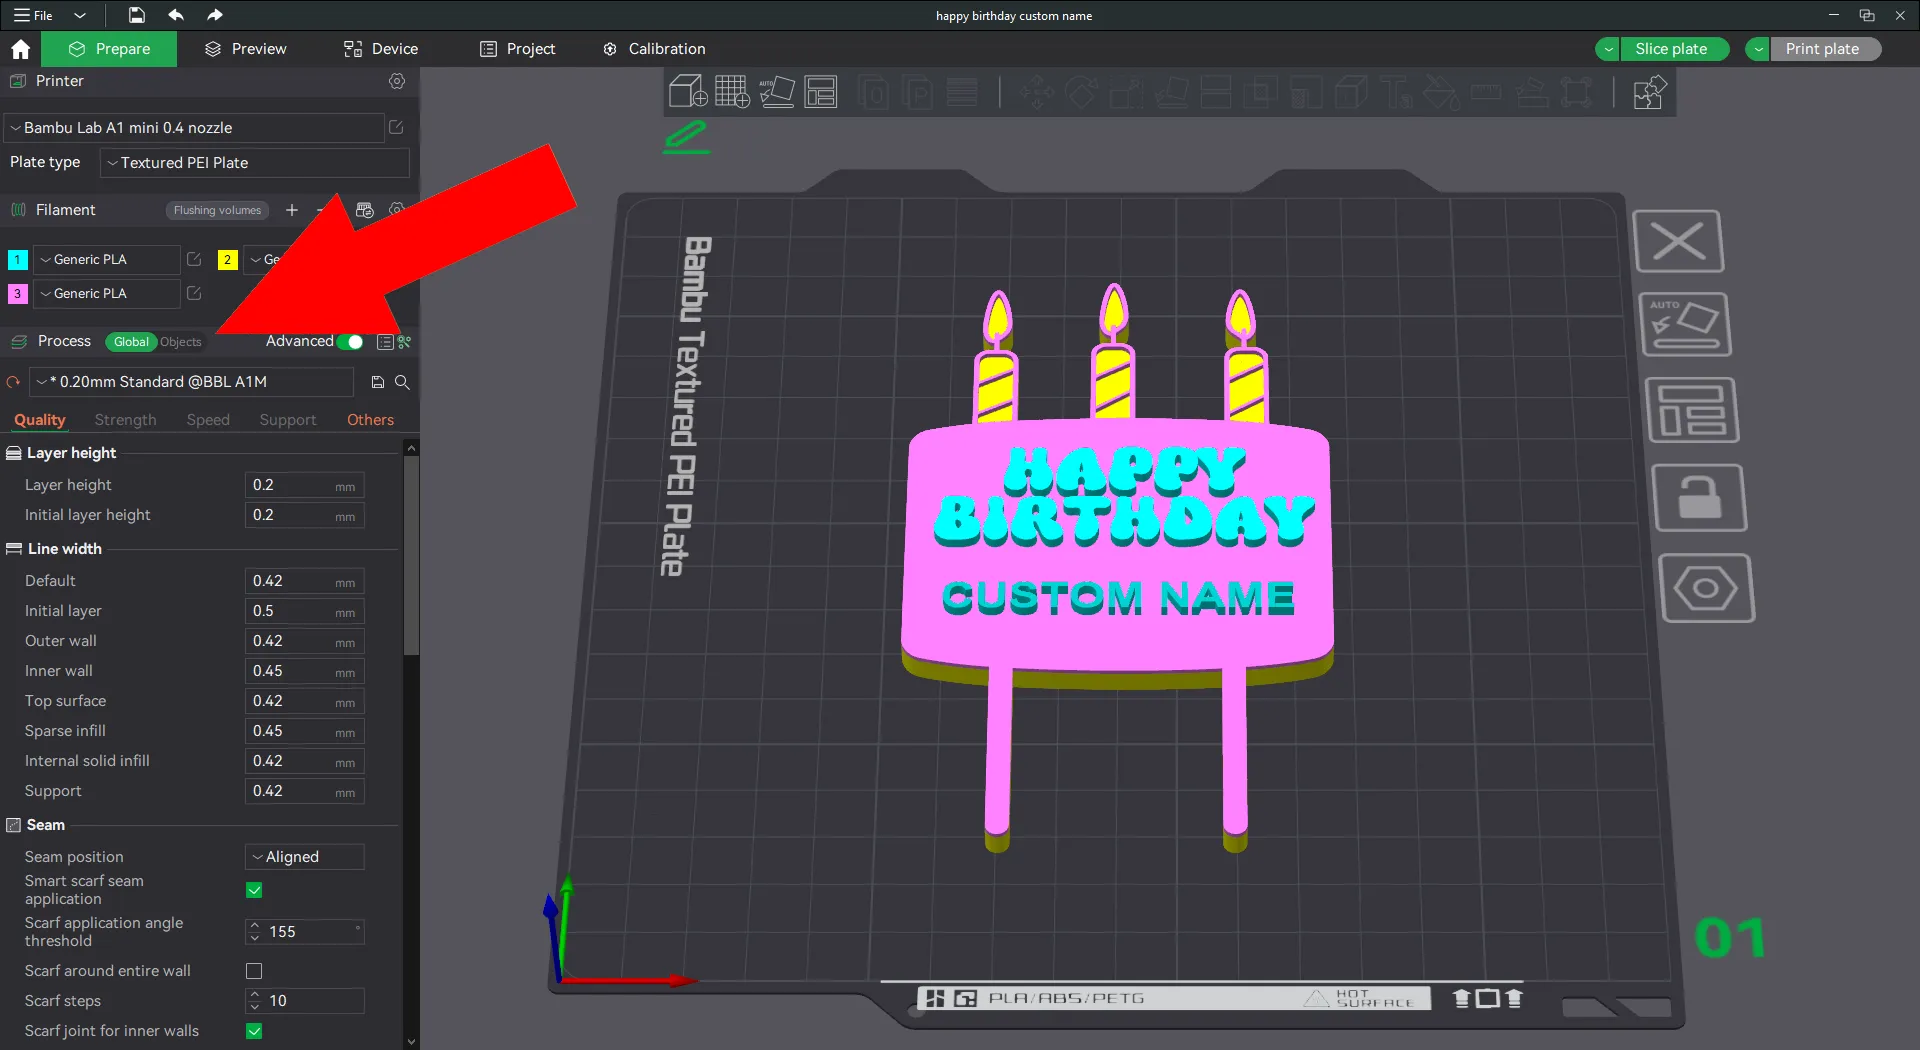Screen dimensions: 1920x1050
Task: Click the Auto orient toolbar icon
Action: tap(777, 92)
